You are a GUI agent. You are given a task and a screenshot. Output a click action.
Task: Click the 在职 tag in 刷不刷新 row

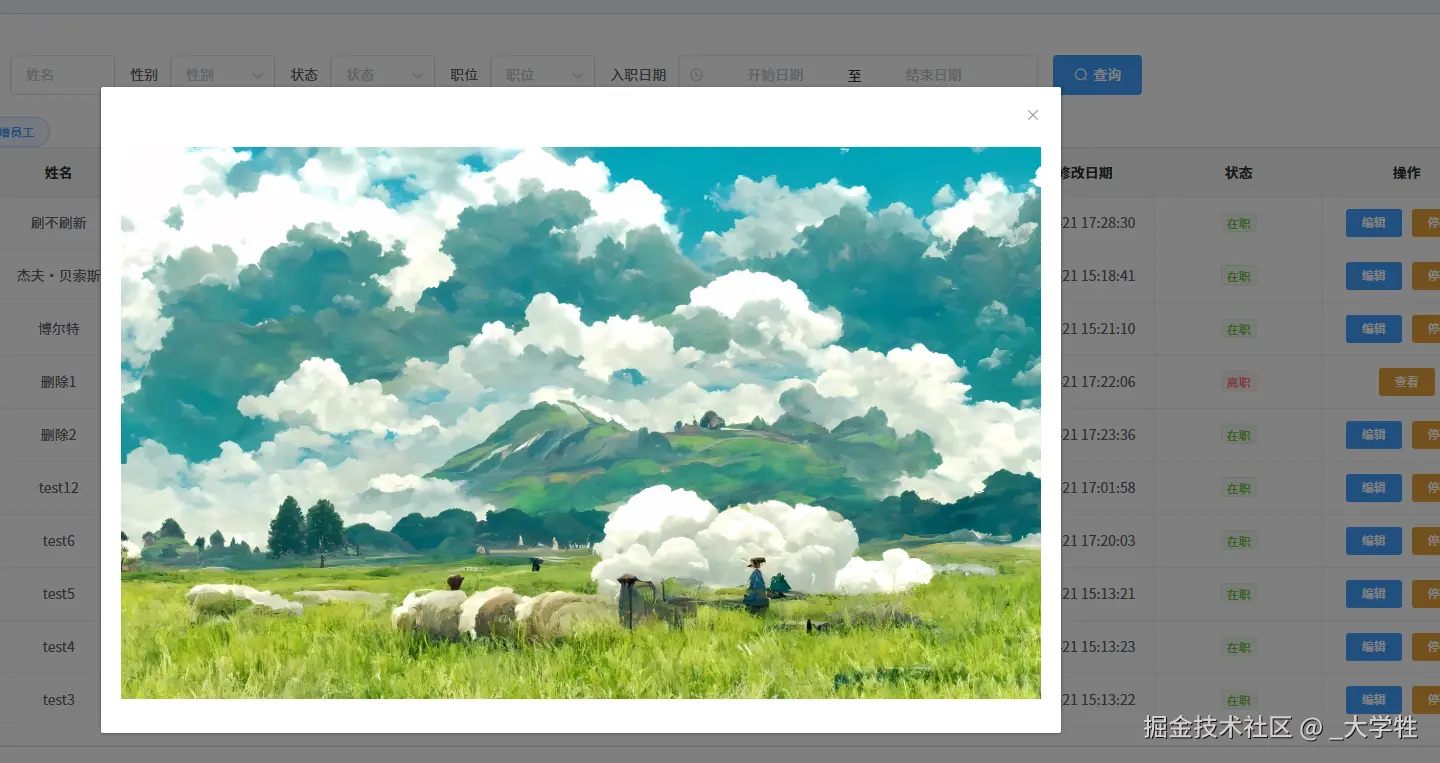(x=1239, y=224)
